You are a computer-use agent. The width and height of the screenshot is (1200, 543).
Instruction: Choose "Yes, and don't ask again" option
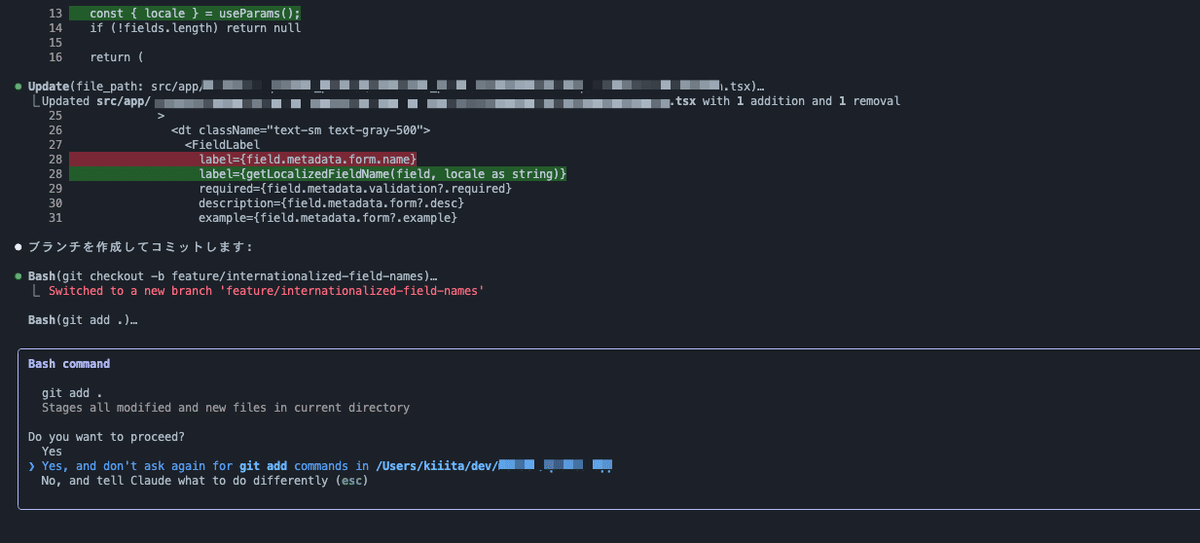(326, 466)
